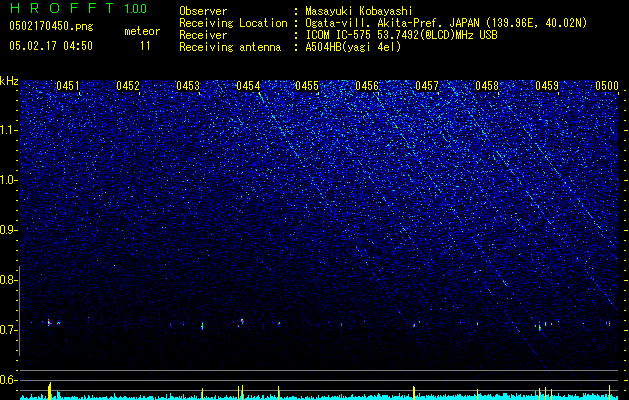
Task: Click the A504HB(yagi 4el) antenna text
Action: pyautogui.click(x=353, y=47)
